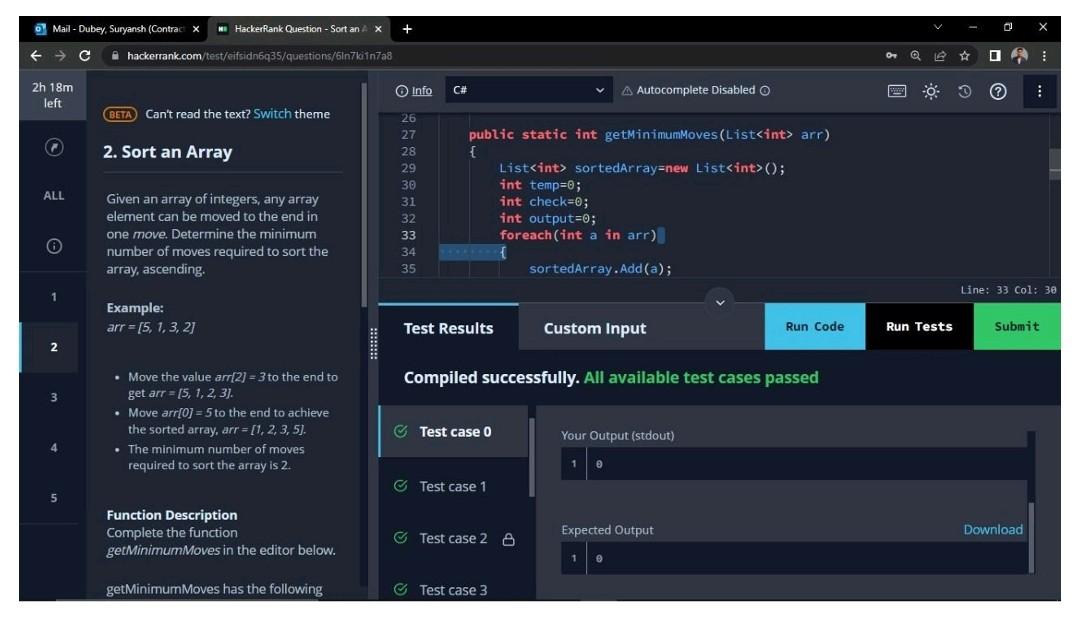Click the Expected Output field

click(x=793, y=558)
